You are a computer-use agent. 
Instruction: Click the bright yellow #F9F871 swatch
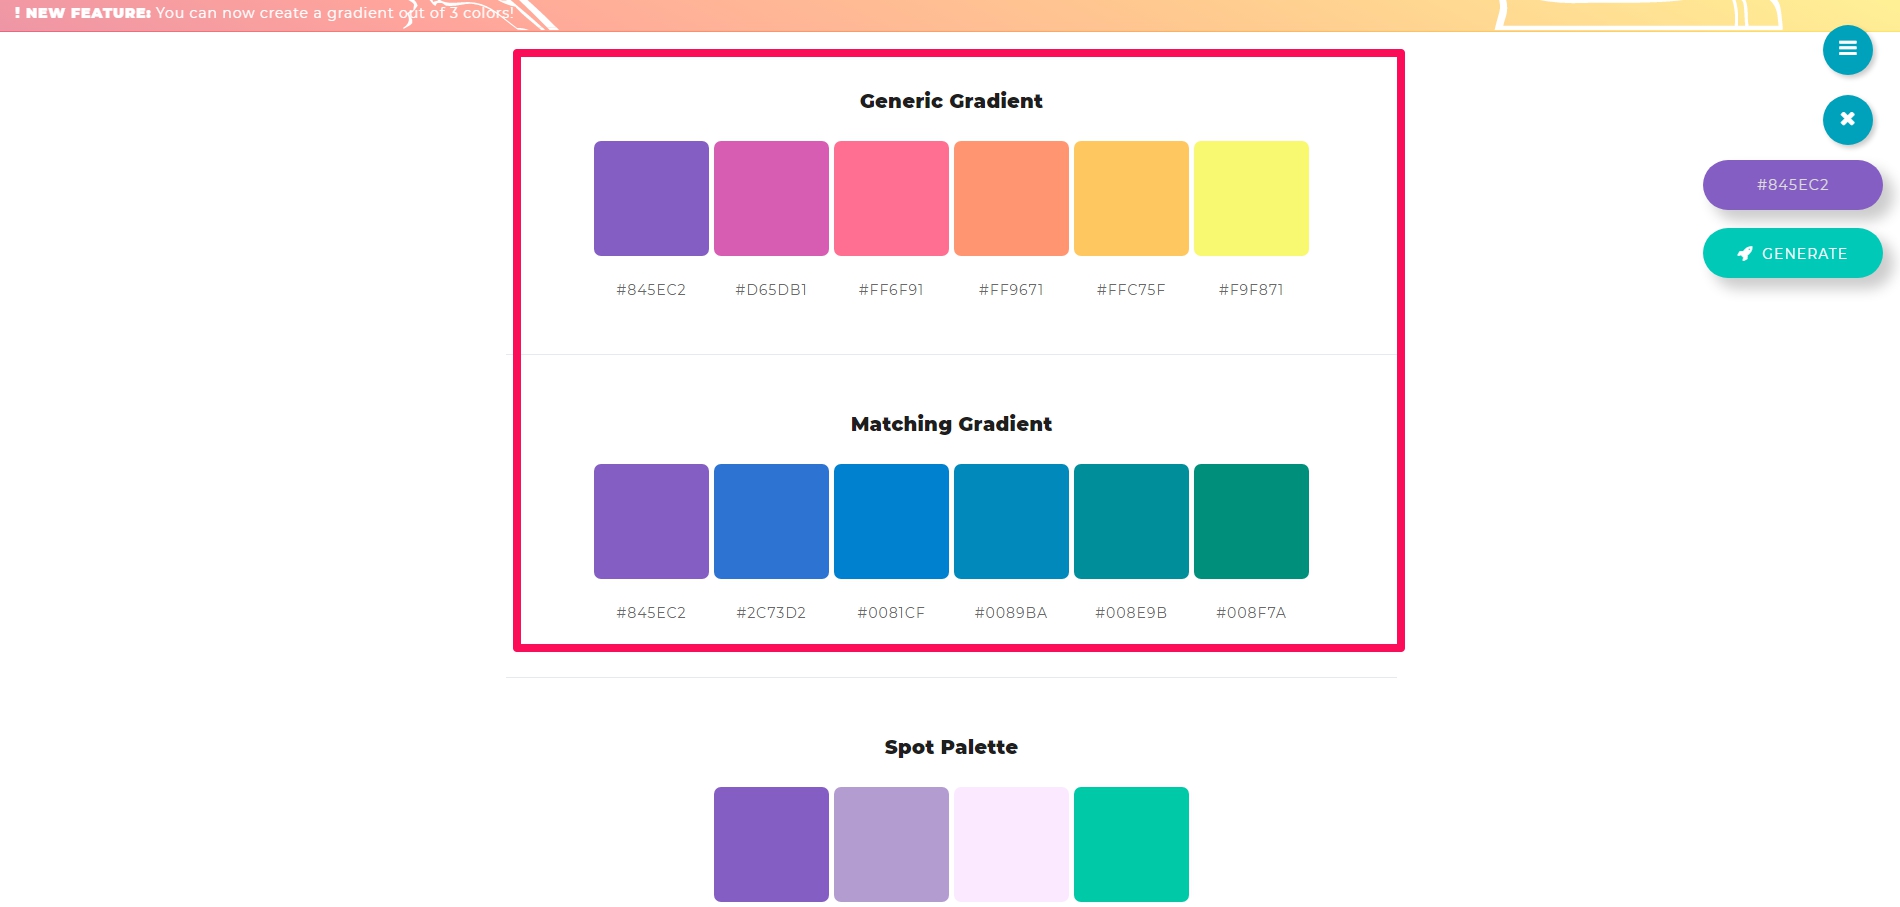(1251, 198)
